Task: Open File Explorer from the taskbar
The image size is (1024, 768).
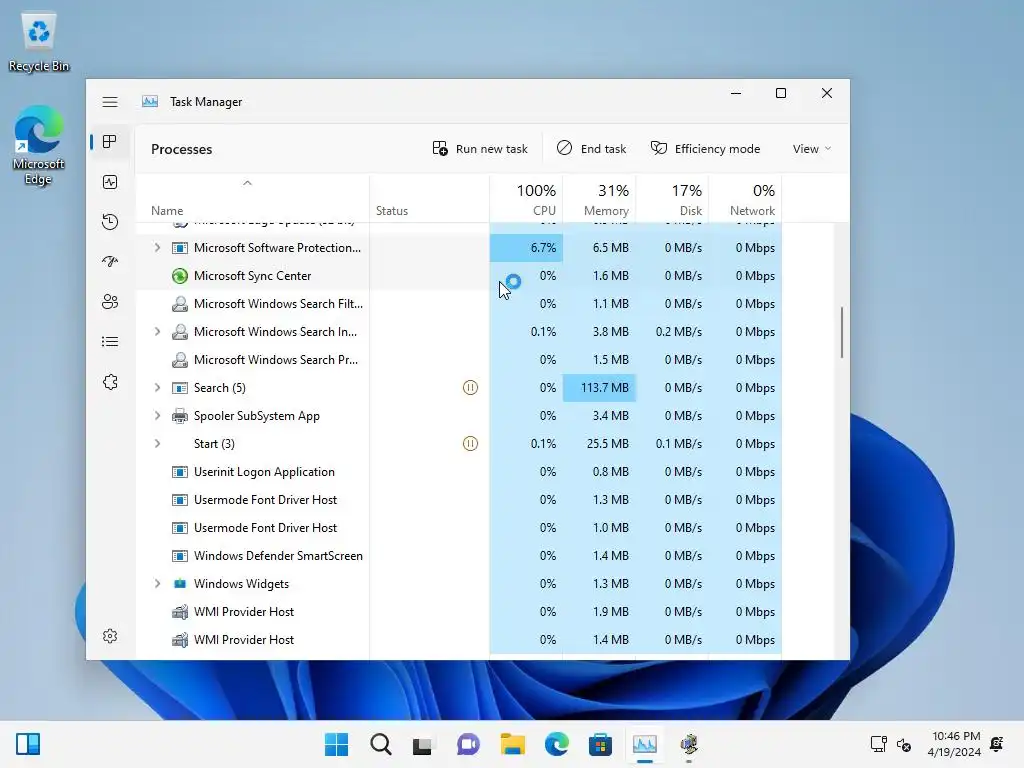Action: [513, 744]
